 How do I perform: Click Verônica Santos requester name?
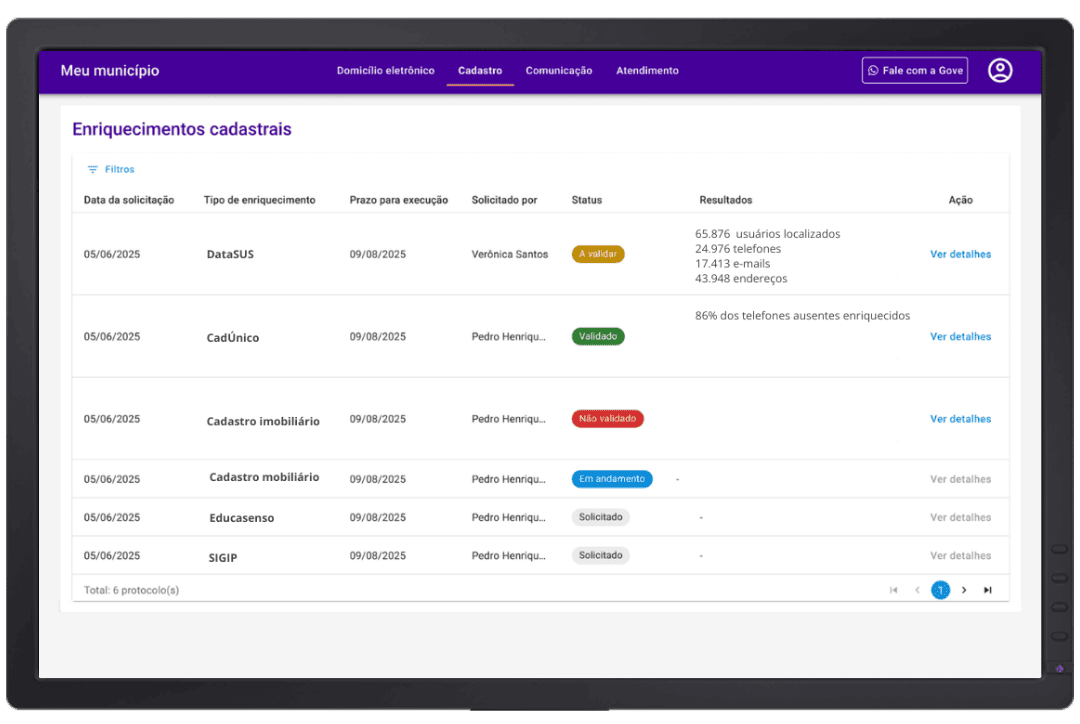[510, 254]
